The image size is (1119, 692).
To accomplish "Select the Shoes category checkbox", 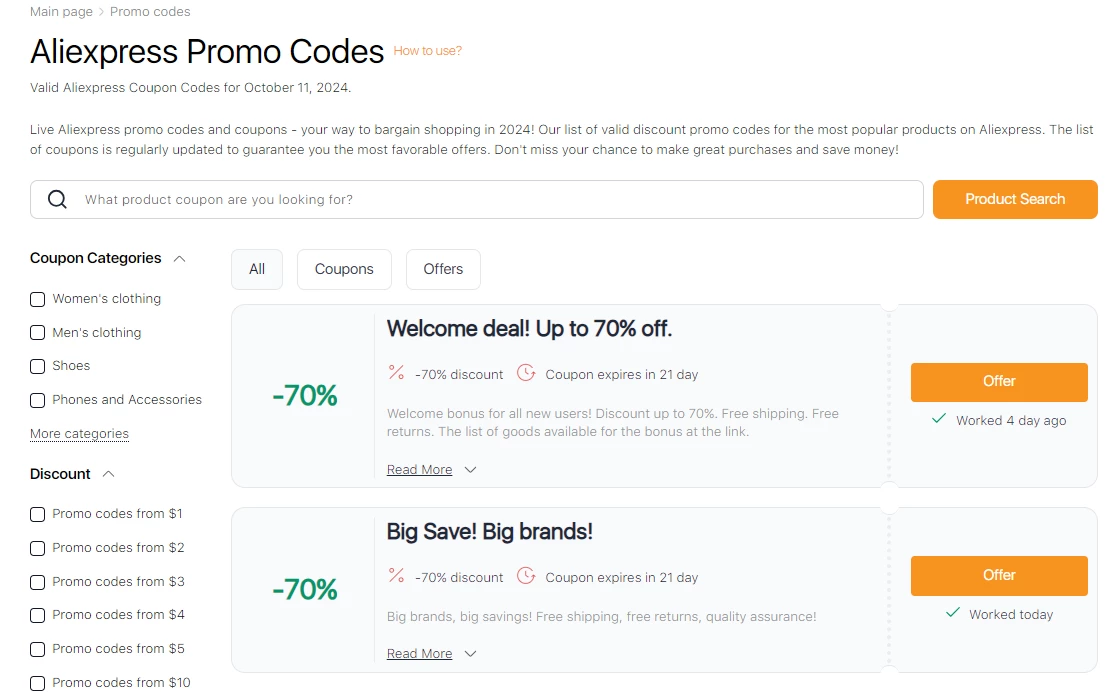I will click(38, 367).
